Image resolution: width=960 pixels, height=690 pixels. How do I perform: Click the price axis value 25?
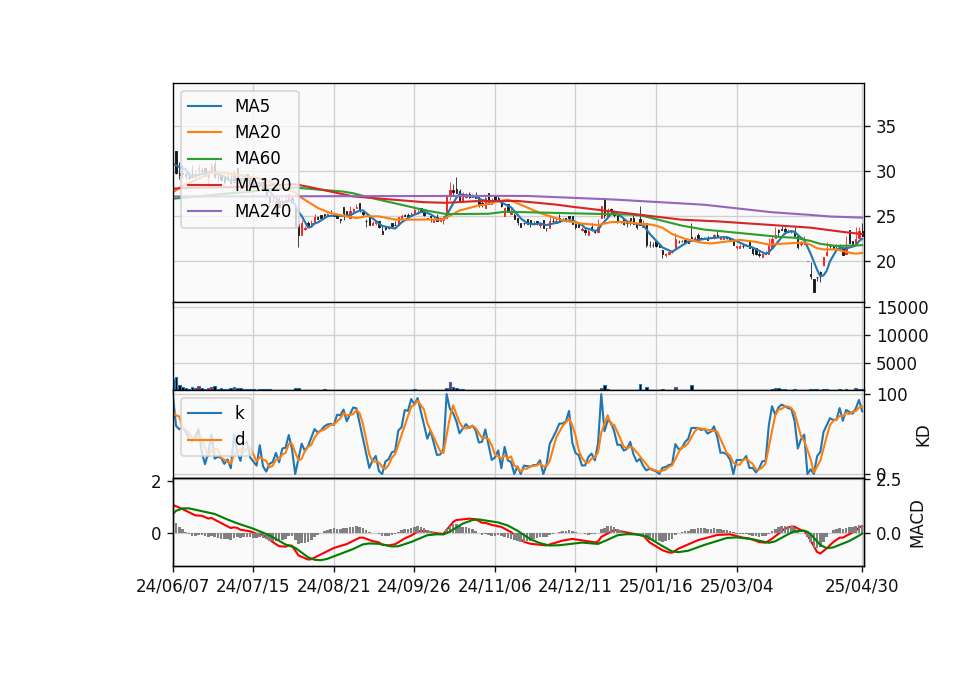click(x=886, y=217)
